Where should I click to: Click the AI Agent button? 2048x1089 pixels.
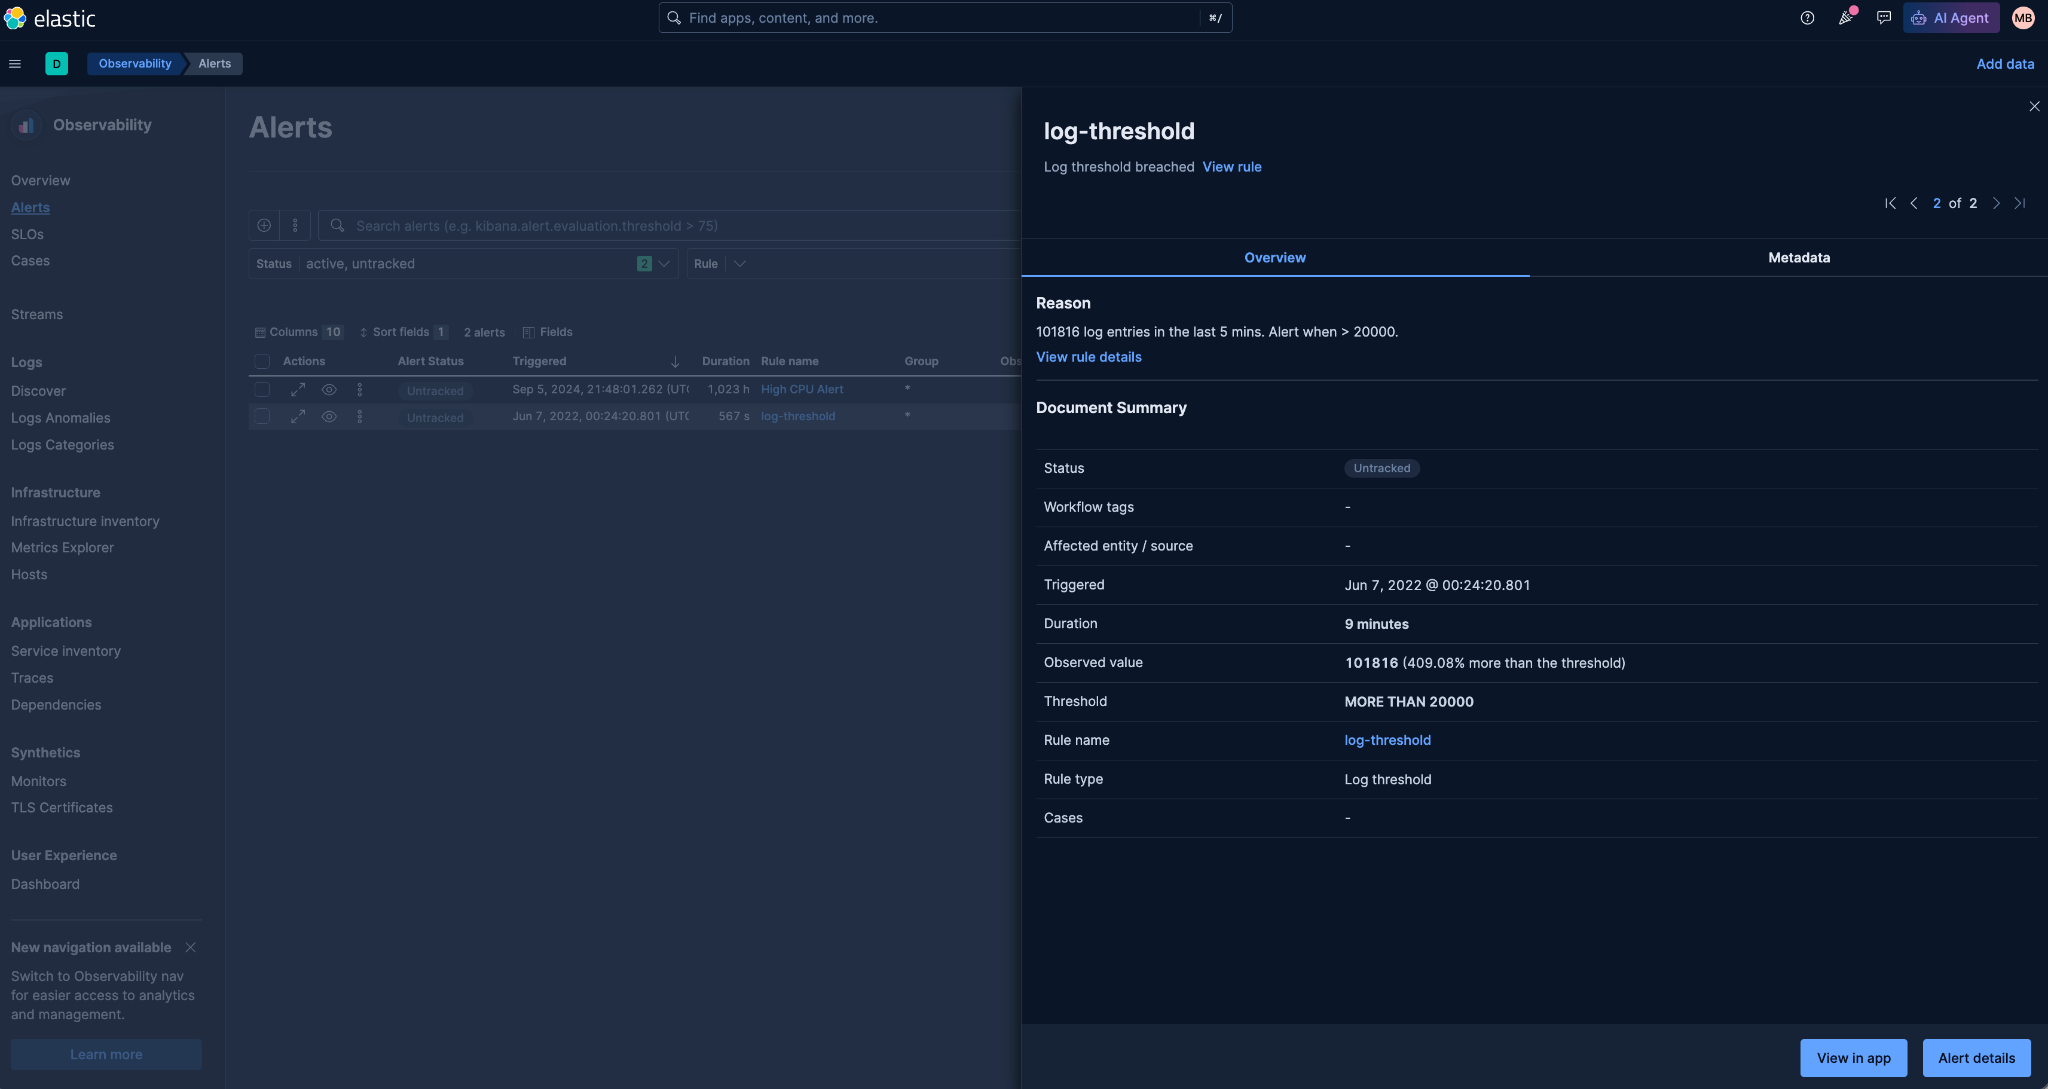[1950, 18]
